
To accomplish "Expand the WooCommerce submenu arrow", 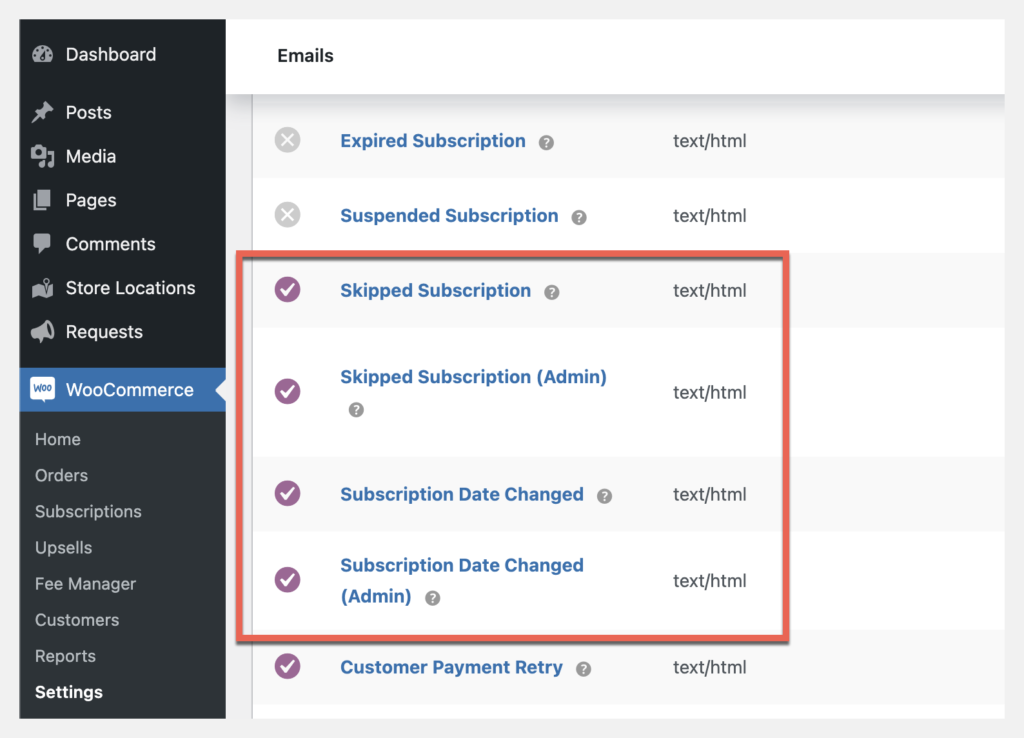I will 222,390.
